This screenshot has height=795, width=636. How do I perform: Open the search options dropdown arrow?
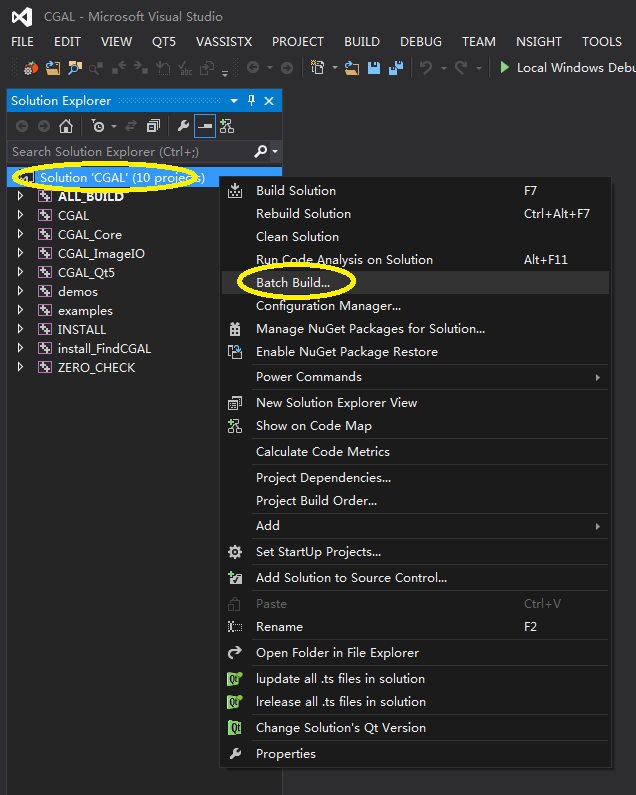[x=275, y=151]
